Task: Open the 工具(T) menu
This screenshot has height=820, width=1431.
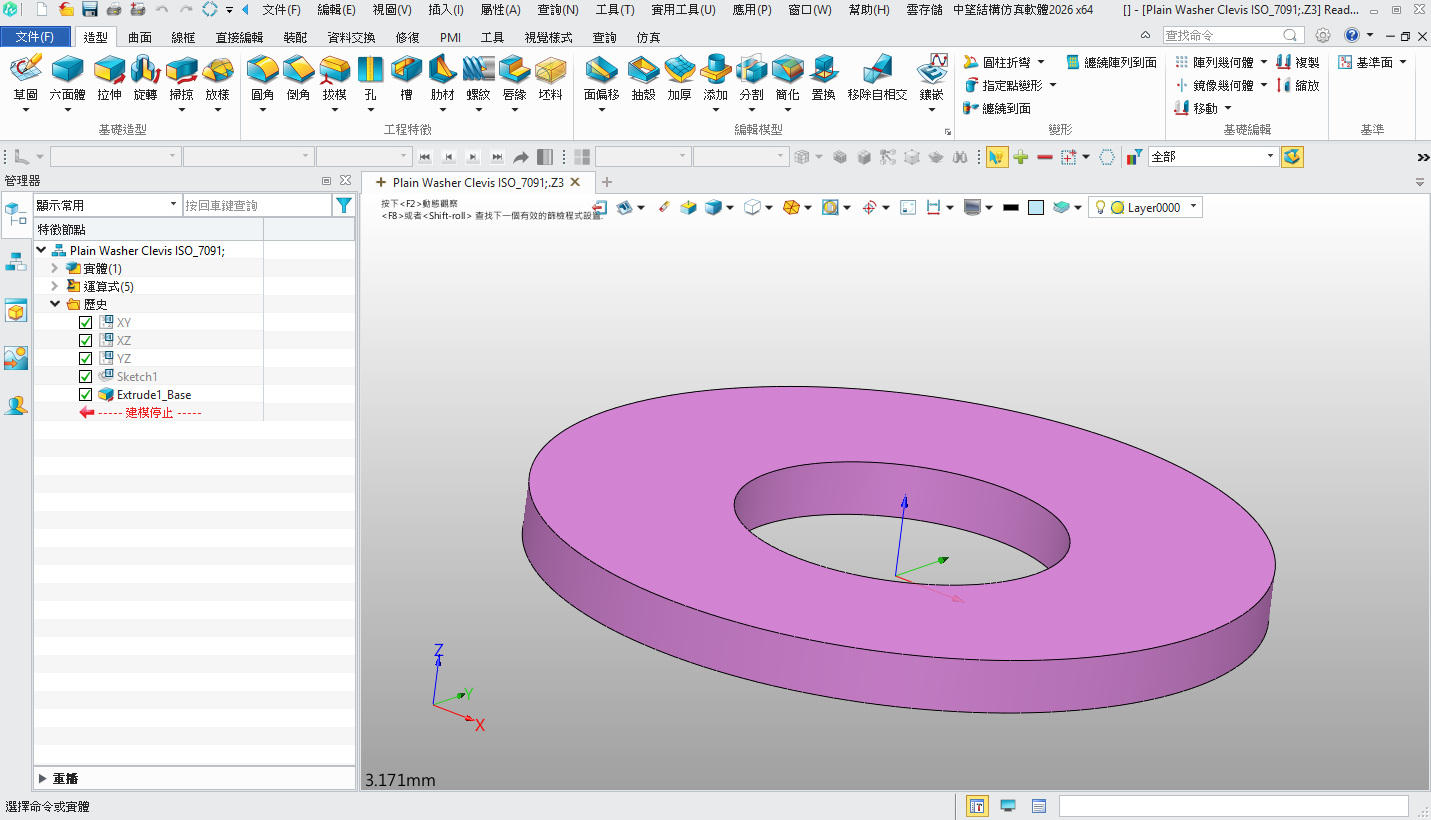Action: (615, 10)
